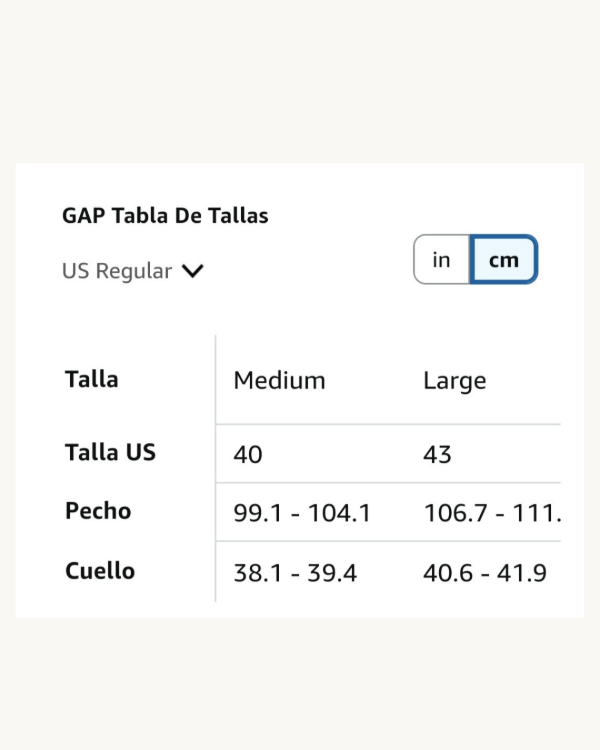Select the Large size column header
600x750 pixels.
coord(454,380)
